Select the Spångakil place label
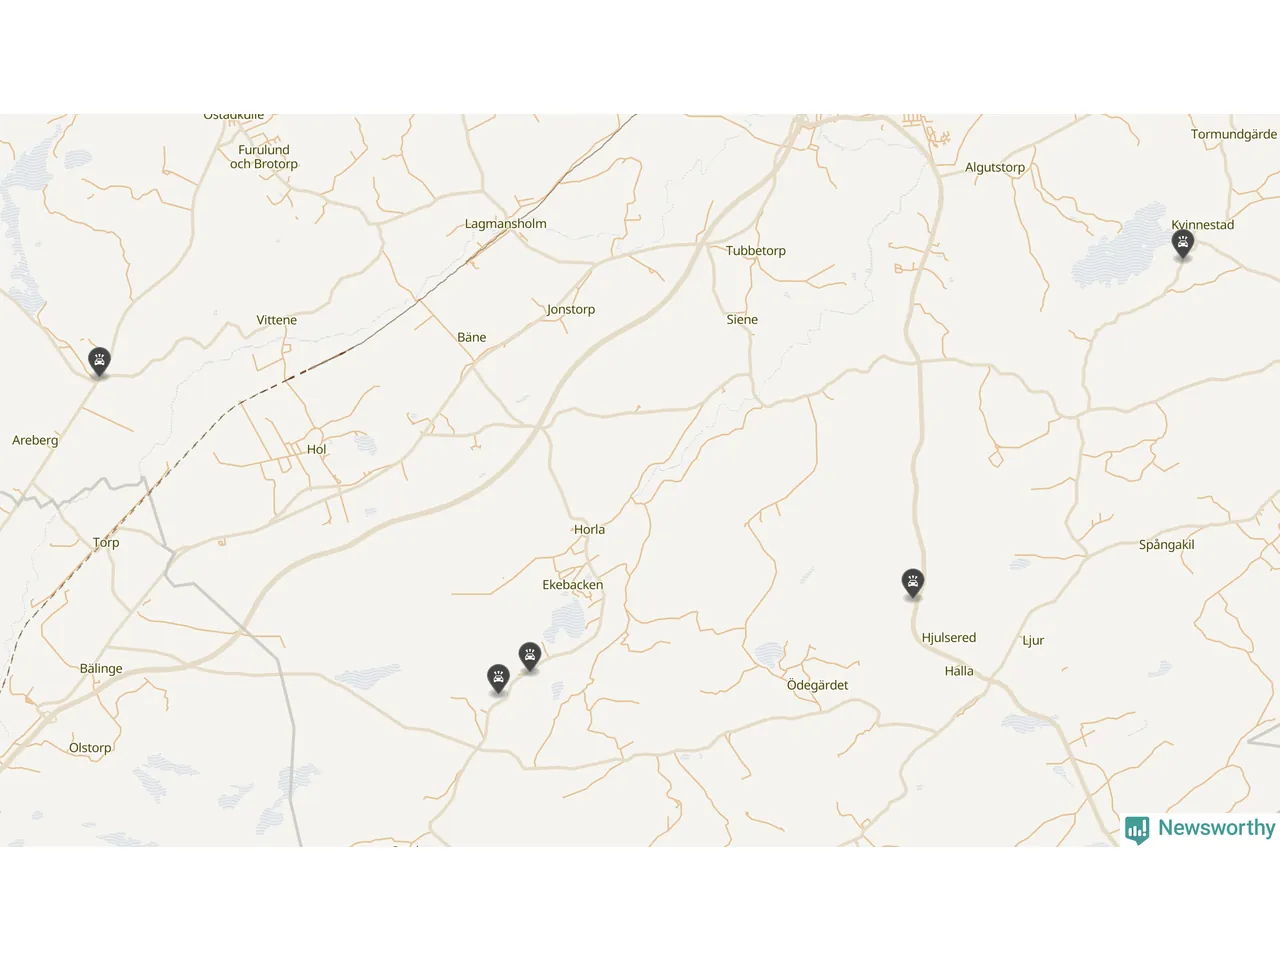The width and height of the screenshot is (1280, 960). (1167, 545)
